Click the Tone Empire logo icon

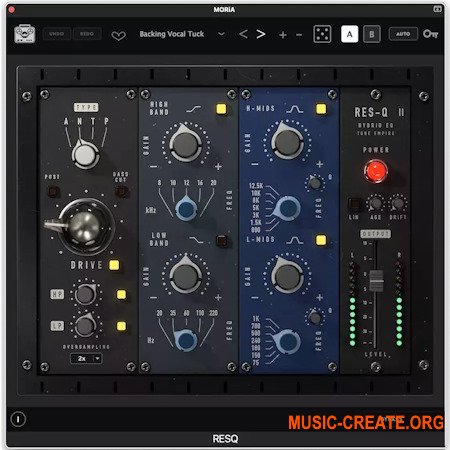[25, 34]
